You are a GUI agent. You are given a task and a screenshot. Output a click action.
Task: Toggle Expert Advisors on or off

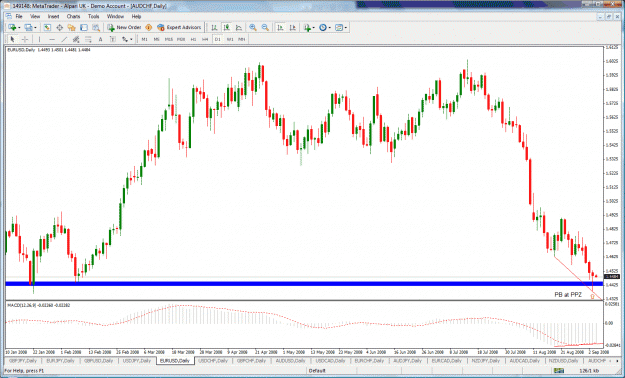coord(179,28)
